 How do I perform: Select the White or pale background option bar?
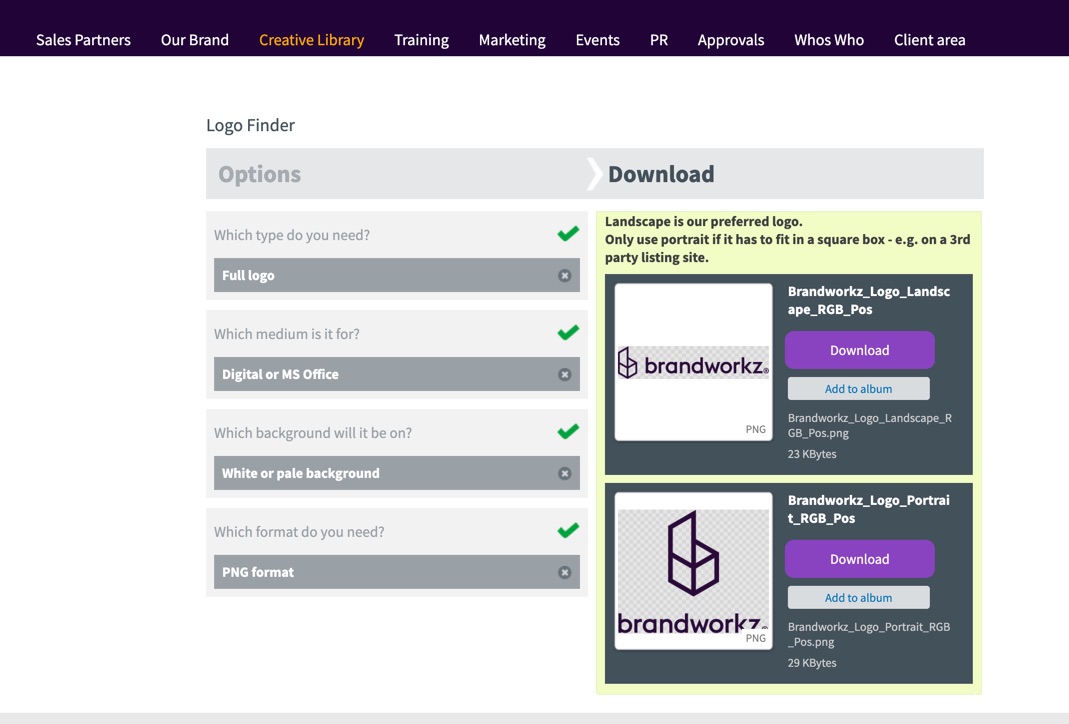click(x=397, y=473)
